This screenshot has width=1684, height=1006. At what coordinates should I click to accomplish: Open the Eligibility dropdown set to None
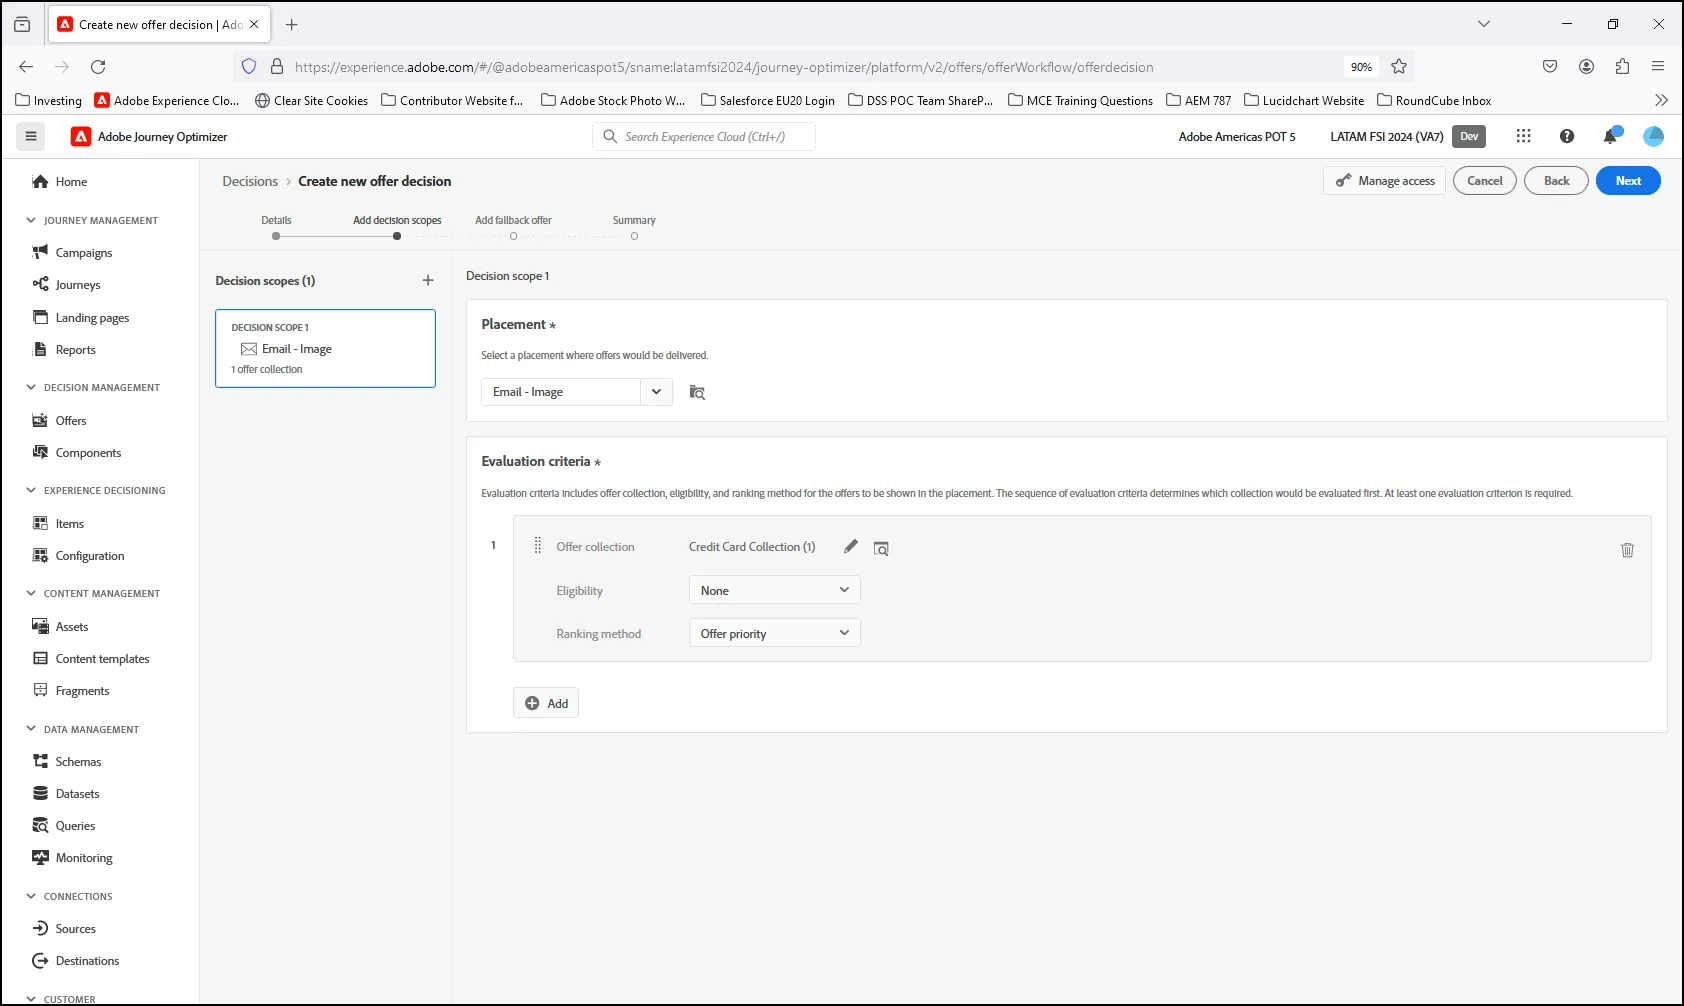774,590
